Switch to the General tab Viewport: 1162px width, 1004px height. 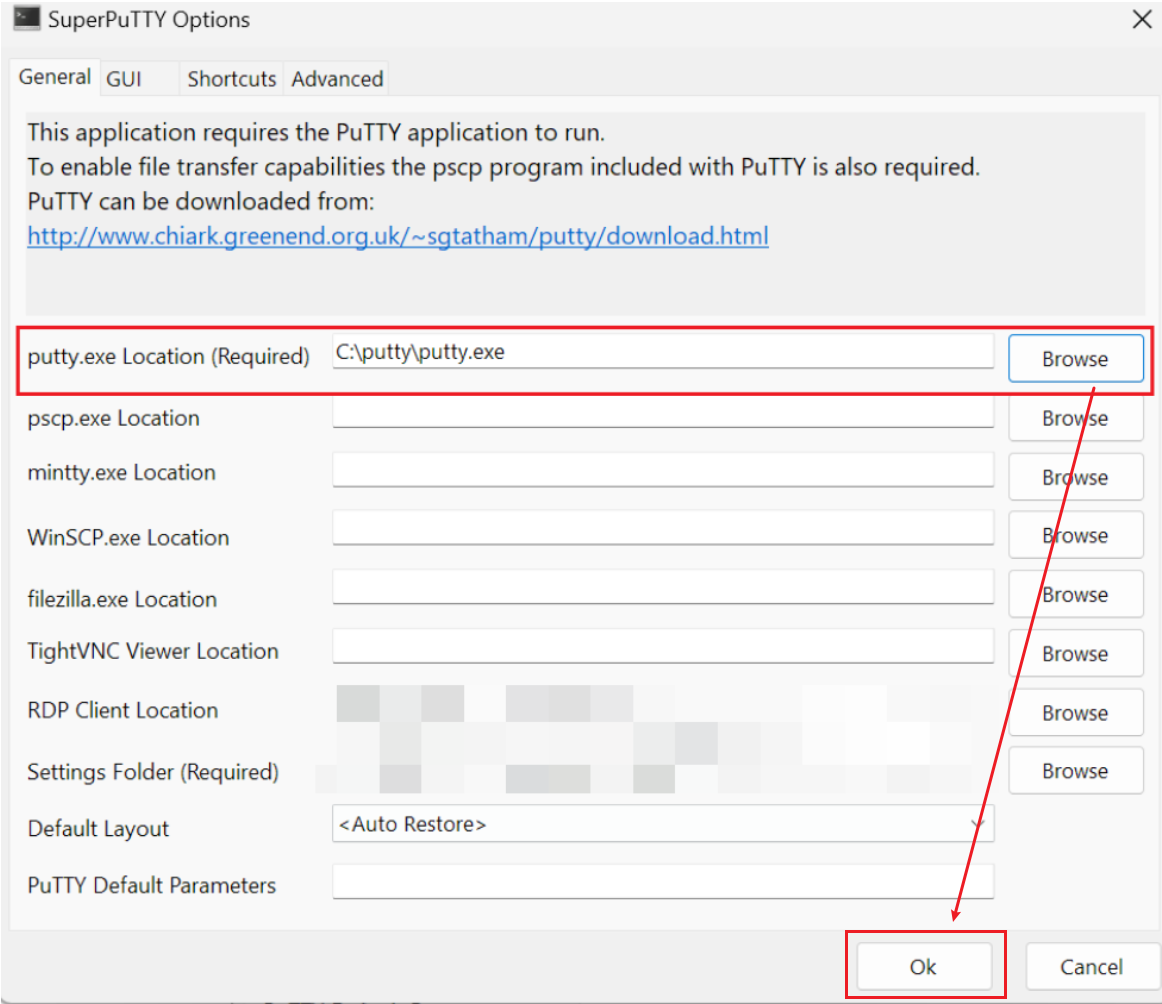pos(55,77)
